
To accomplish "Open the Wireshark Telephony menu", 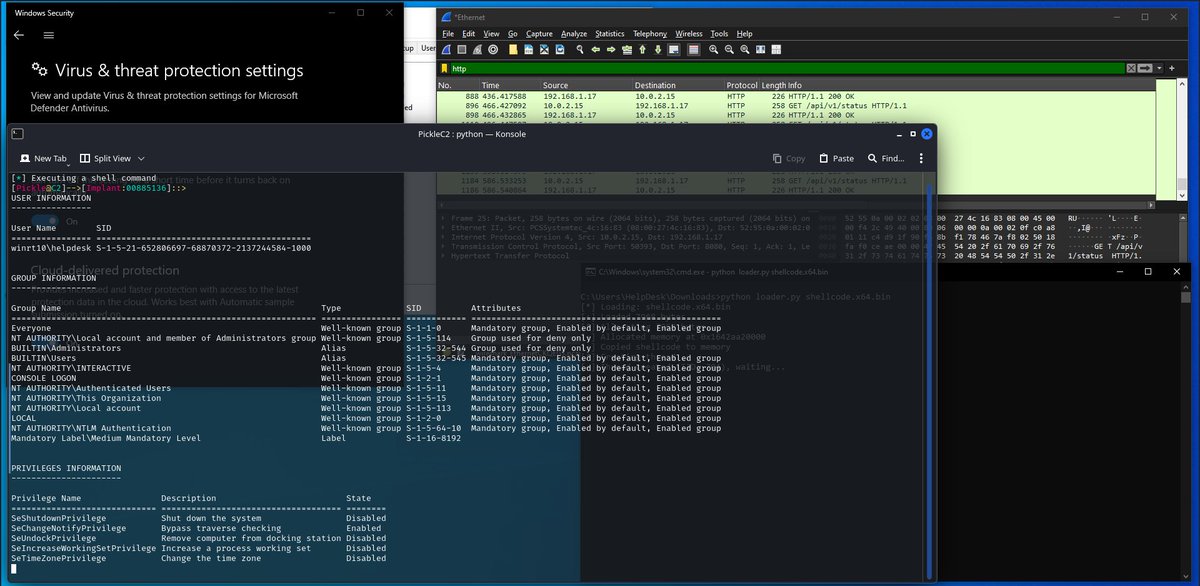I will pos(650,33).
